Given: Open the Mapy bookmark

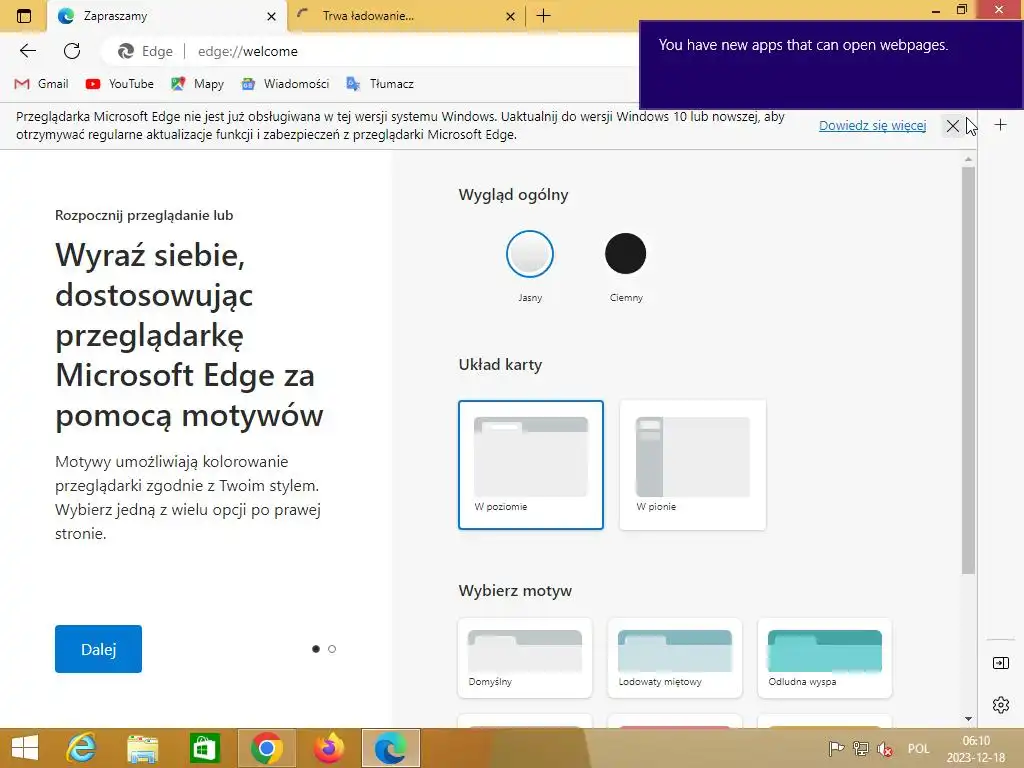Looking at the screenshot, I should coord(197,84).
